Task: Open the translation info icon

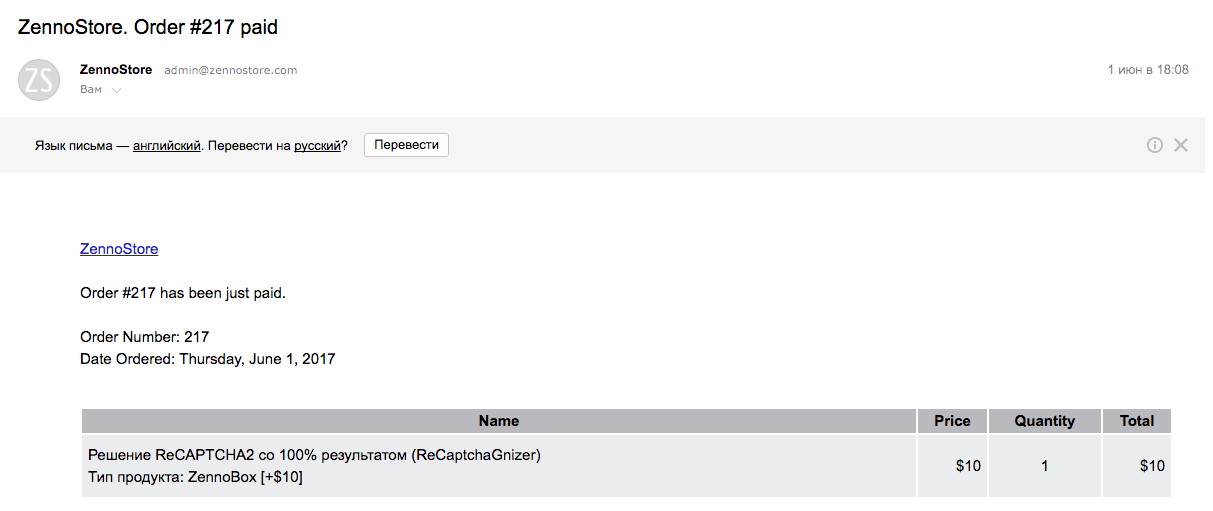Action: point(1155,145)
